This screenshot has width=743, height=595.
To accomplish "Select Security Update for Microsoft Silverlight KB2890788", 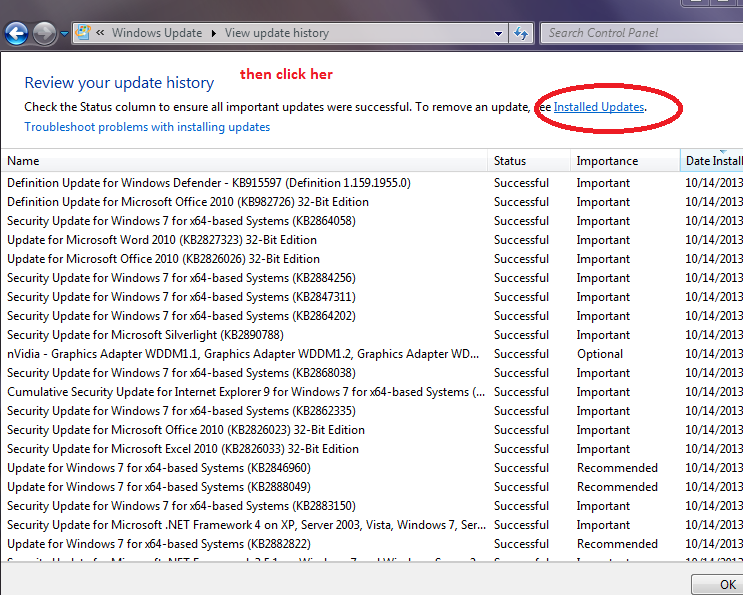I will pos(372,335).
